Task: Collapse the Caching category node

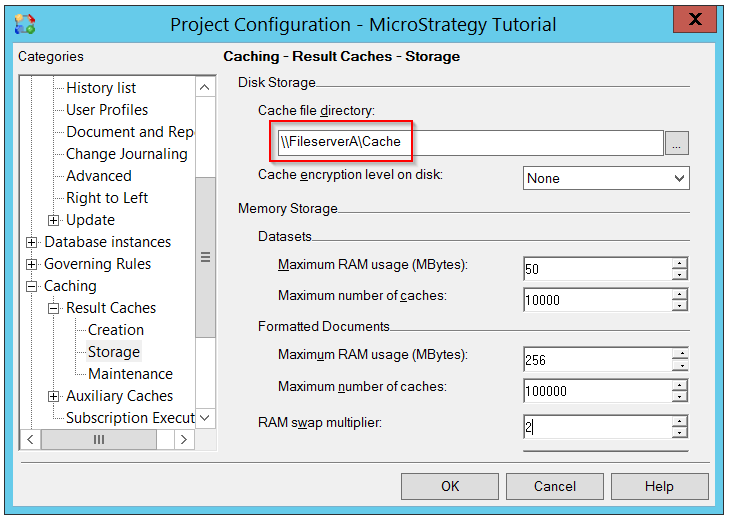Action: click(x=32, y=286)
